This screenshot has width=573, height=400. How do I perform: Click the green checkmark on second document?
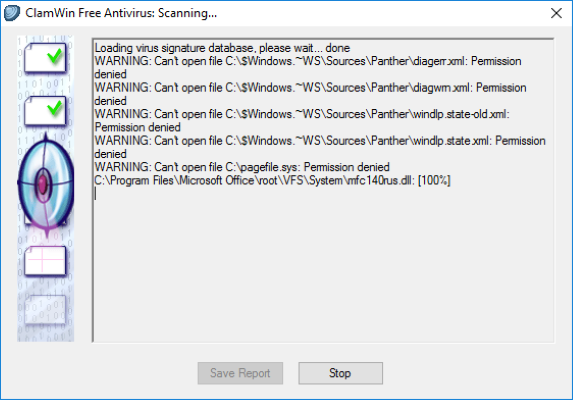[x=54, y=108]
